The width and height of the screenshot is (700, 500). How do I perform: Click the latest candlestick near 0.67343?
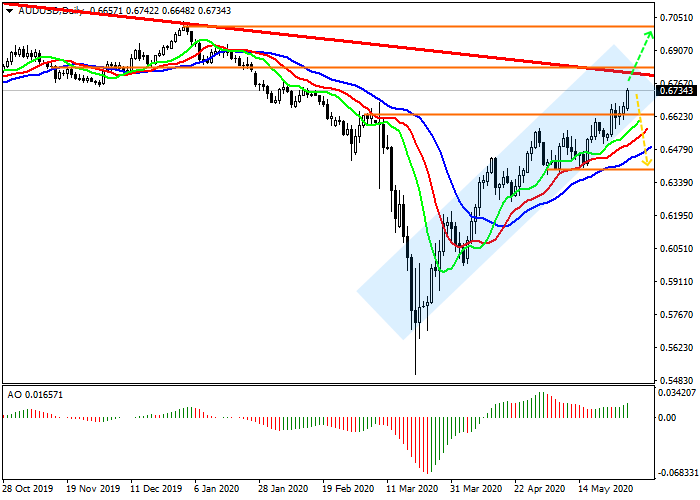click(629, 100)
